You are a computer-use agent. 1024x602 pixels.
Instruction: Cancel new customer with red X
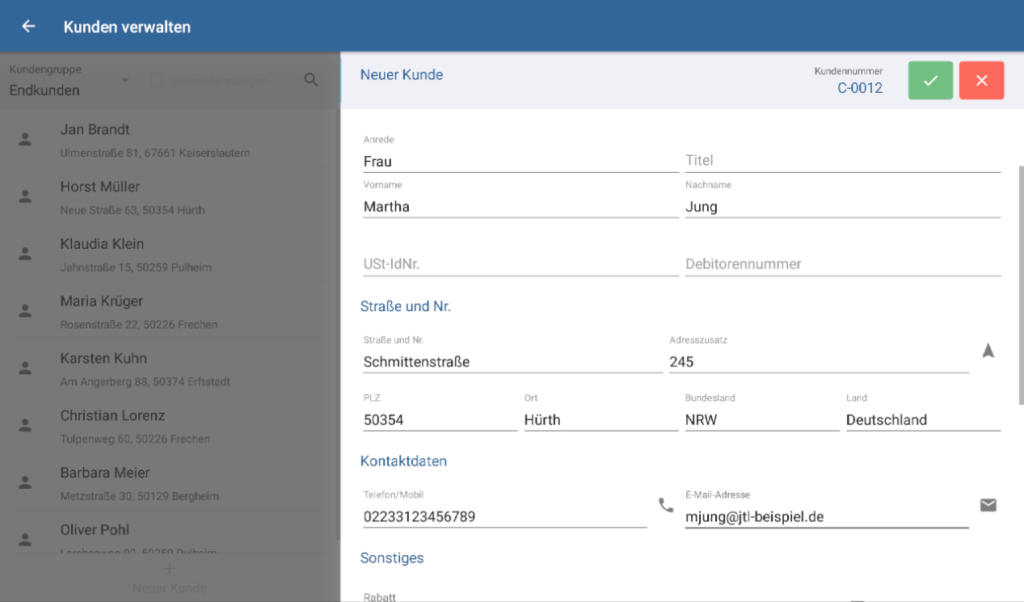click(x=981, y=80)
